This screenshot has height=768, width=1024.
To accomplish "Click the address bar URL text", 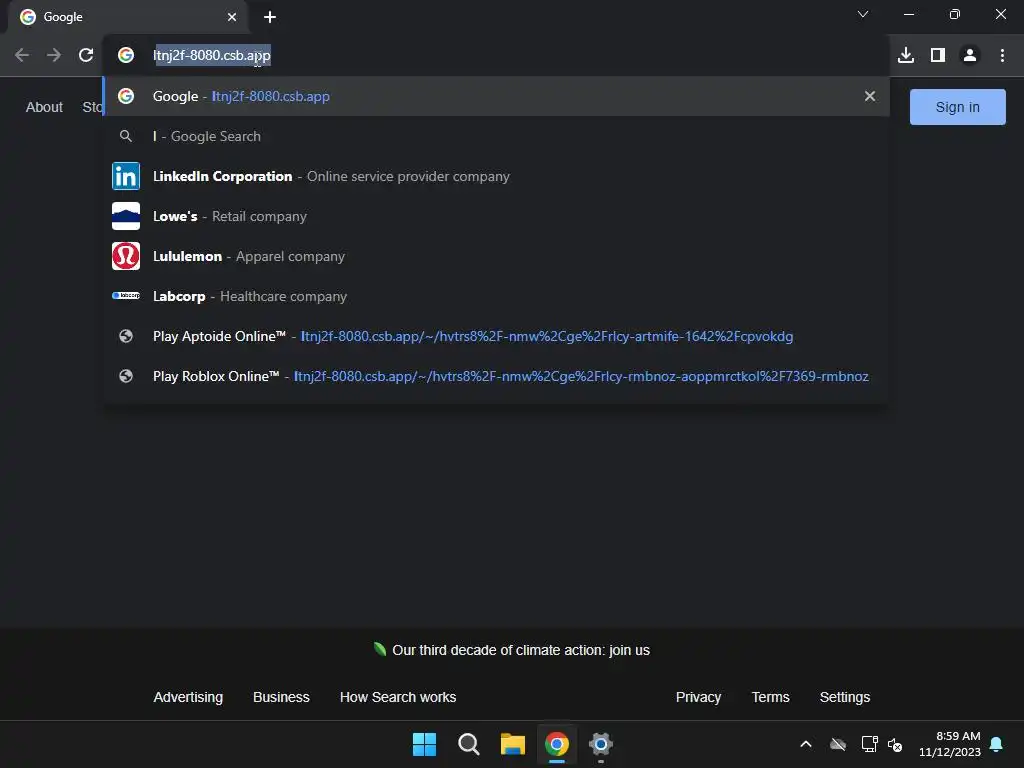I will (212, 56).
